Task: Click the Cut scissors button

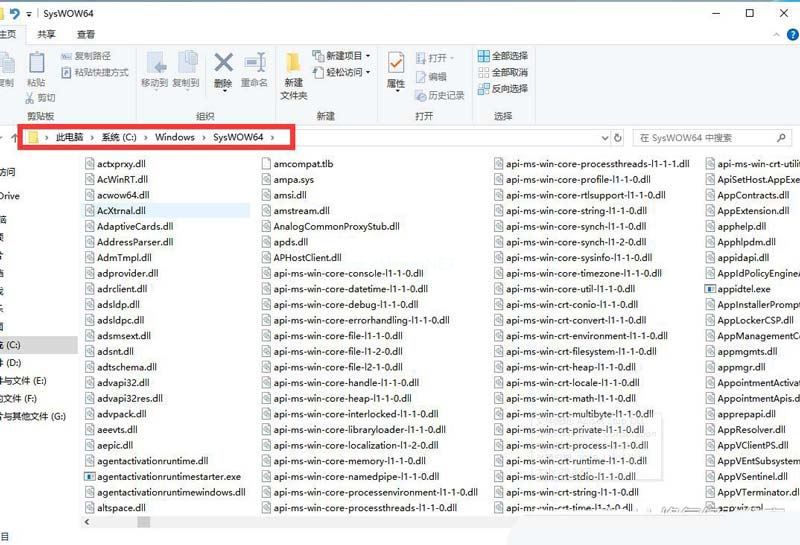Action: pyautogui.click(x=40, y=97)
